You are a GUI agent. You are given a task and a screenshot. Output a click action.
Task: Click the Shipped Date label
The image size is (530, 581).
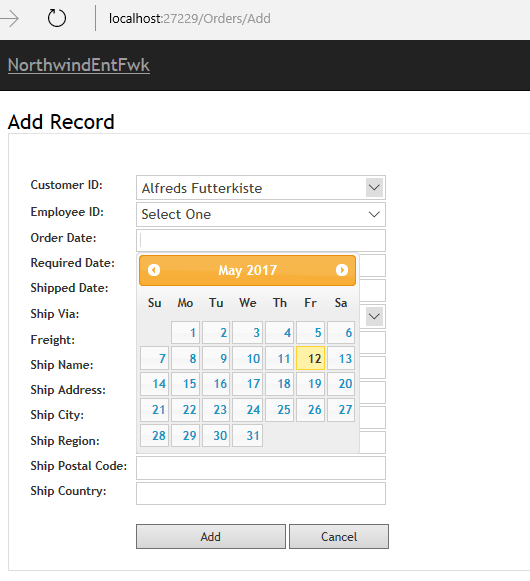(69, 288)
